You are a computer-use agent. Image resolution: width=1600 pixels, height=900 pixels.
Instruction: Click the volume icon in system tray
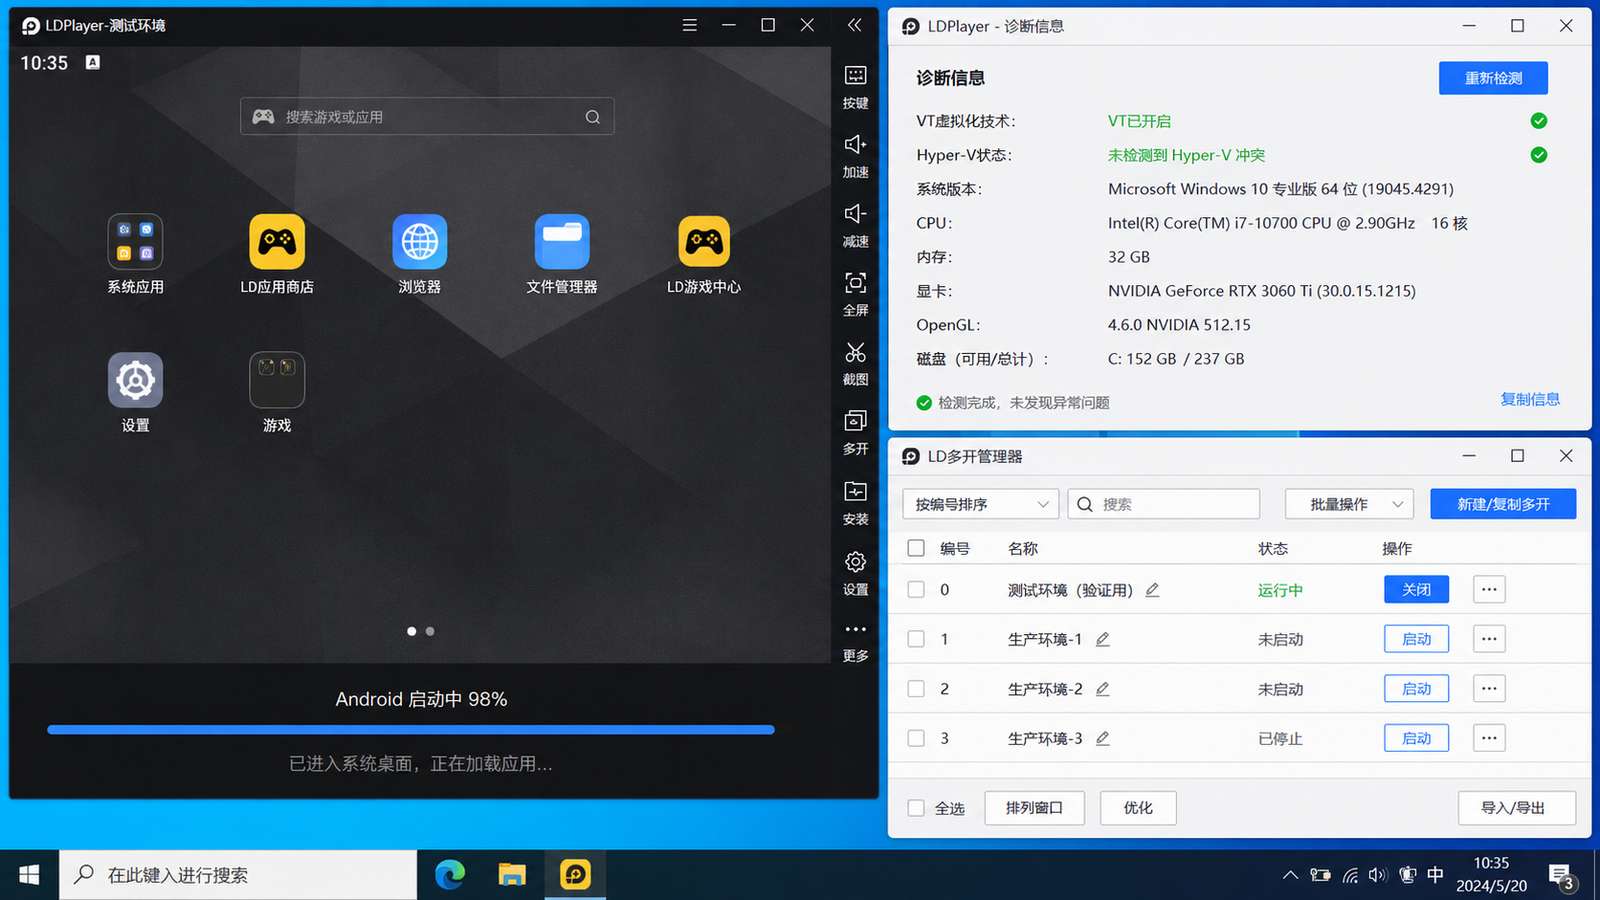coord(1378,875)
